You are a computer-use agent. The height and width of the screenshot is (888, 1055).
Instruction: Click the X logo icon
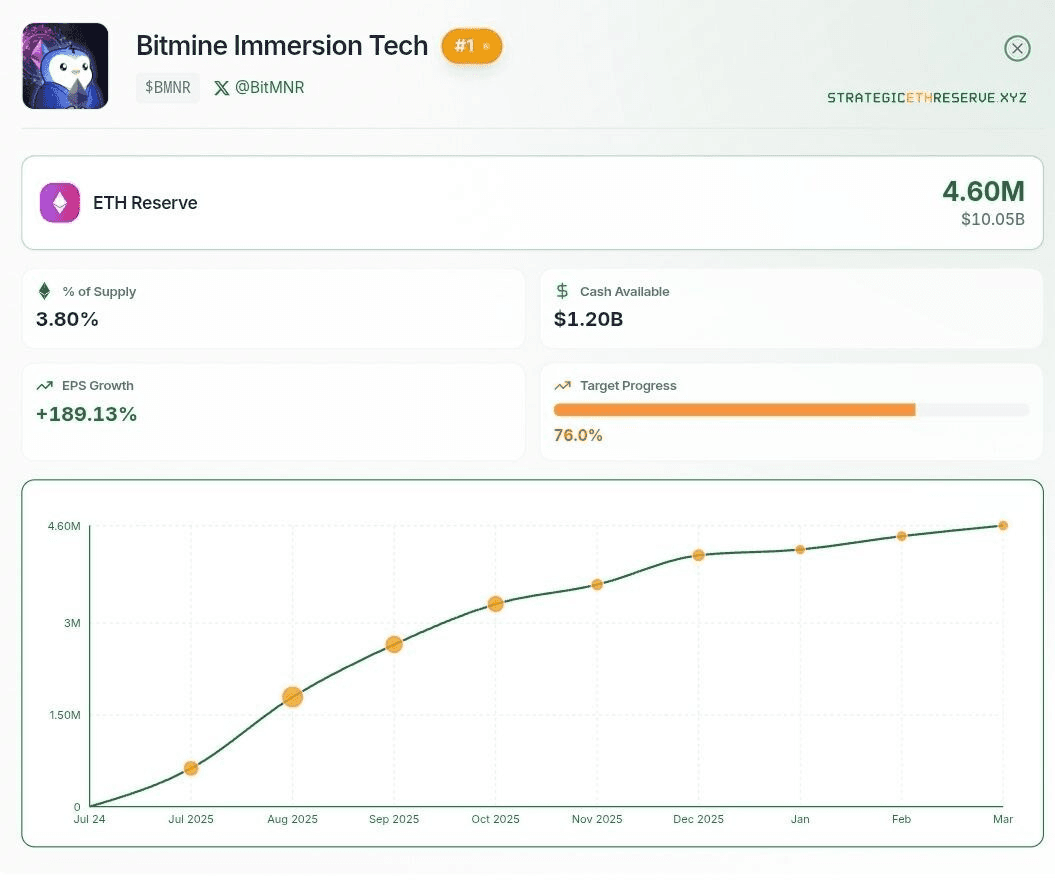(x=221, y=88)
